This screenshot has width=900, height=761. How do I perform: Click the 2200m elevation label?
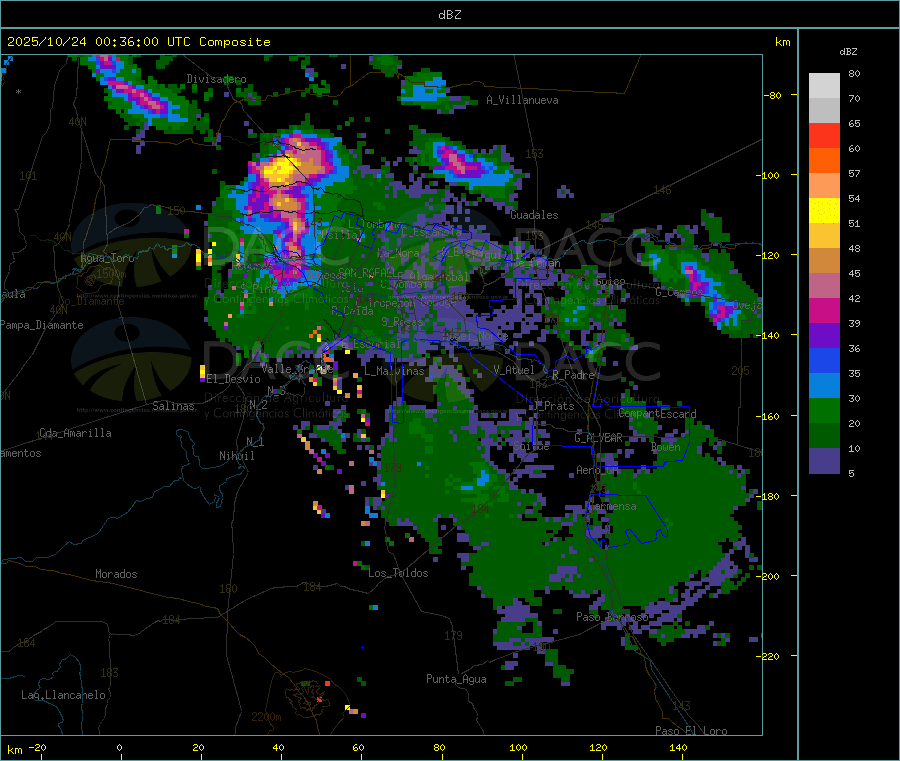coord(266,717)
